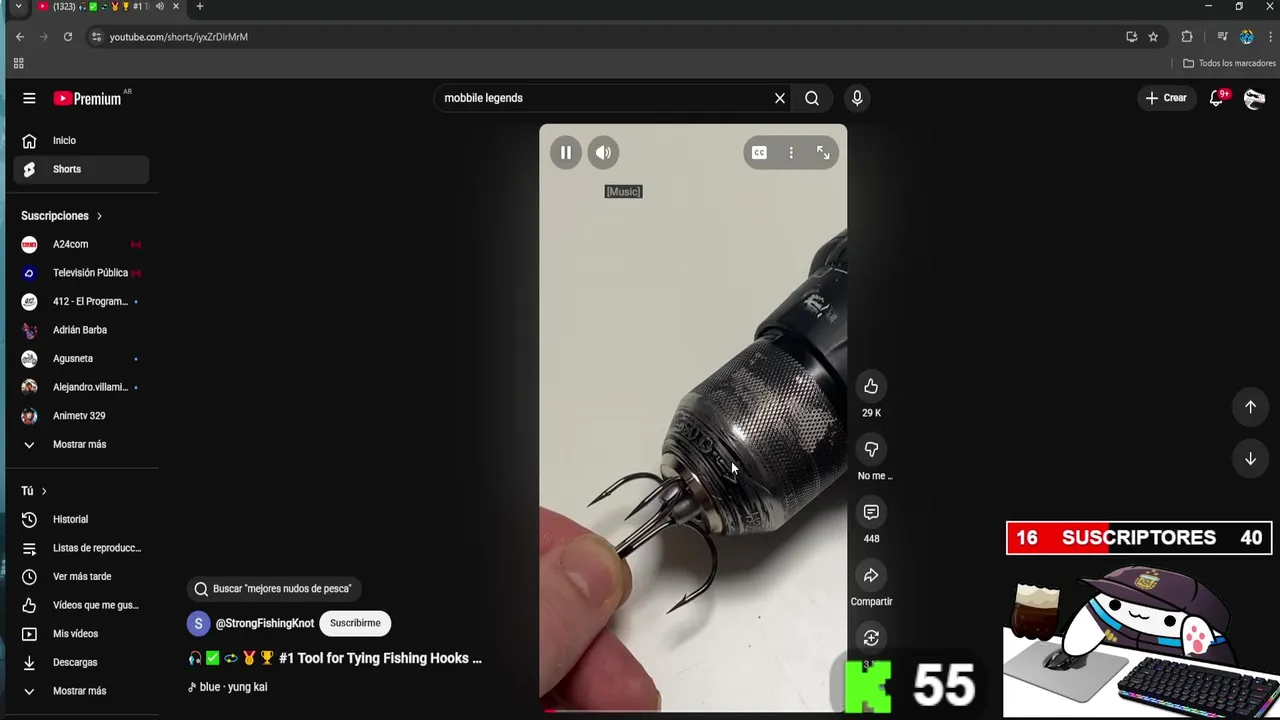The width and height of the screenshot is (1280, 720).
Task: Go to the next Short arrow
Action: coord(1250,459)
